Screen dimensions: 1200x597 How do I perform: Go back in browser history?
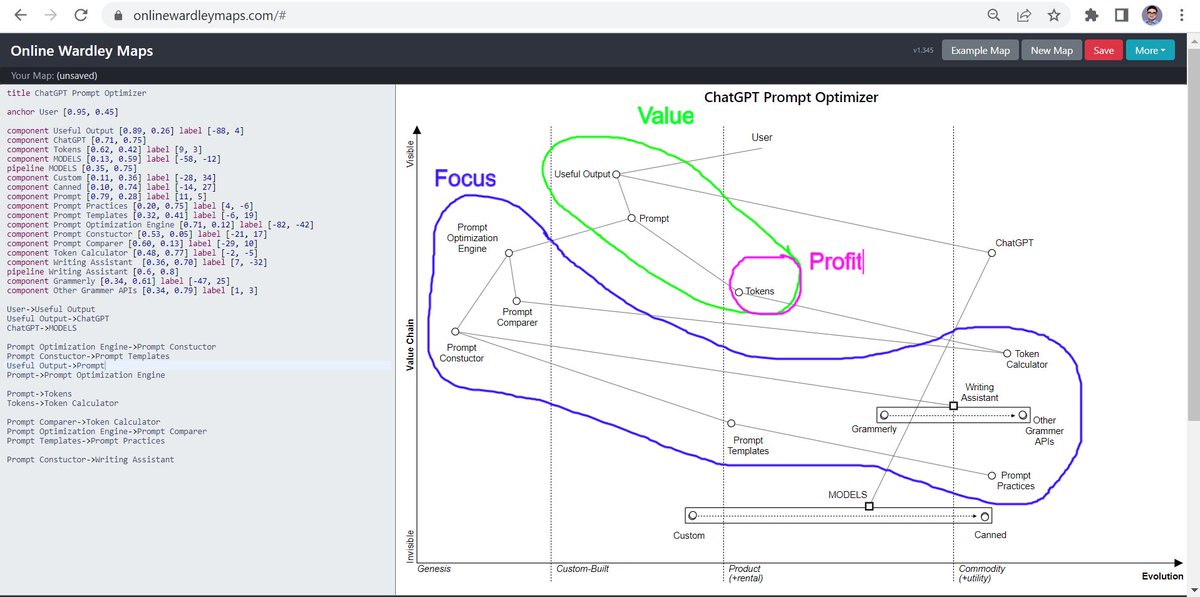pos(21,15)
